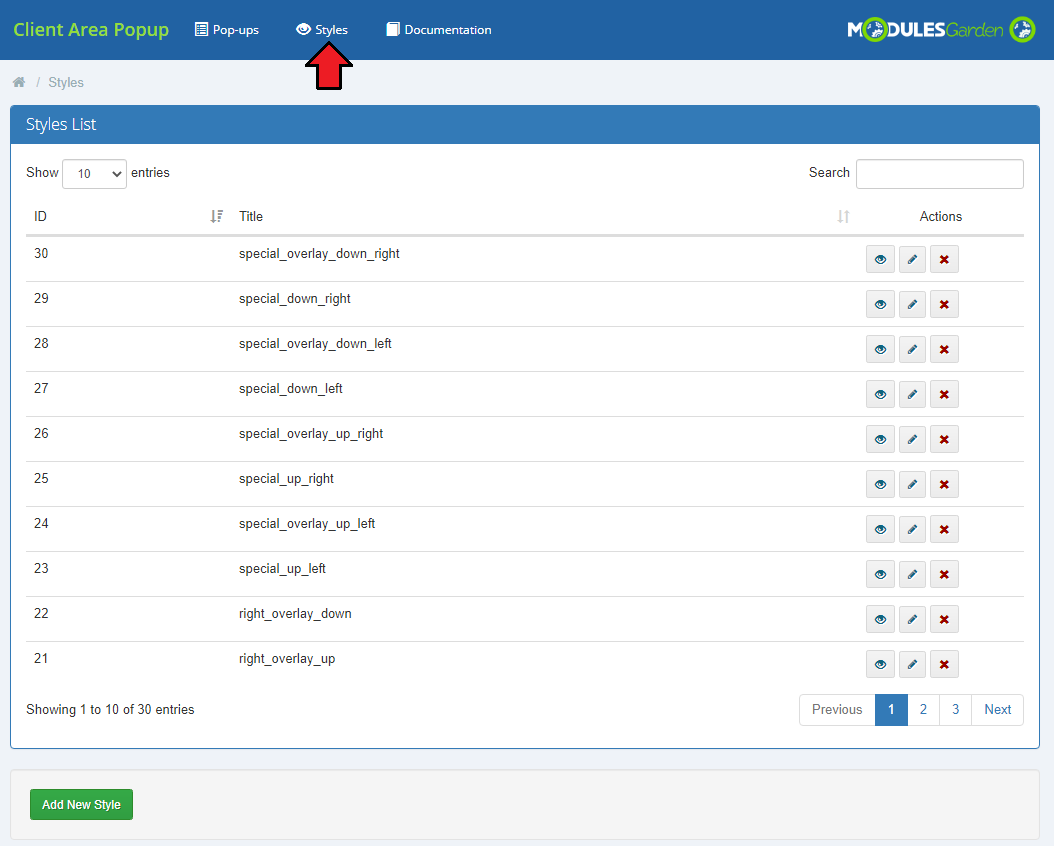Delete the right_overlay_down style
The width and height of the screenshot is (1054, 846).
point(944,620)
